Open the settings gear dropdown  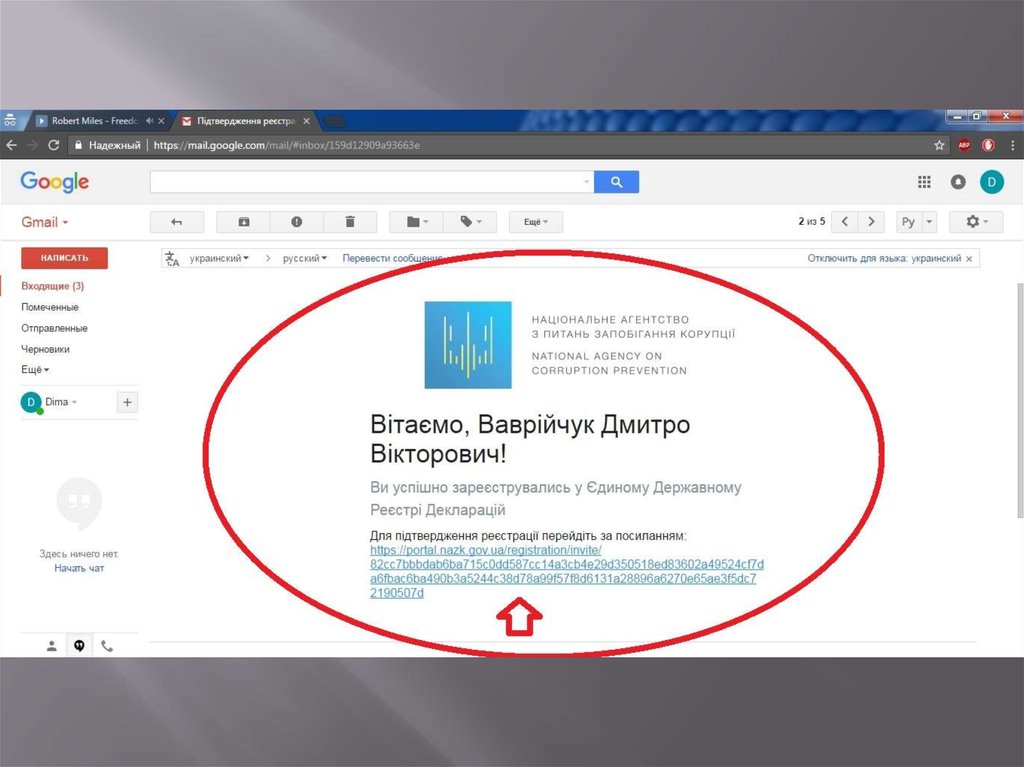click(x=976, y=221)
